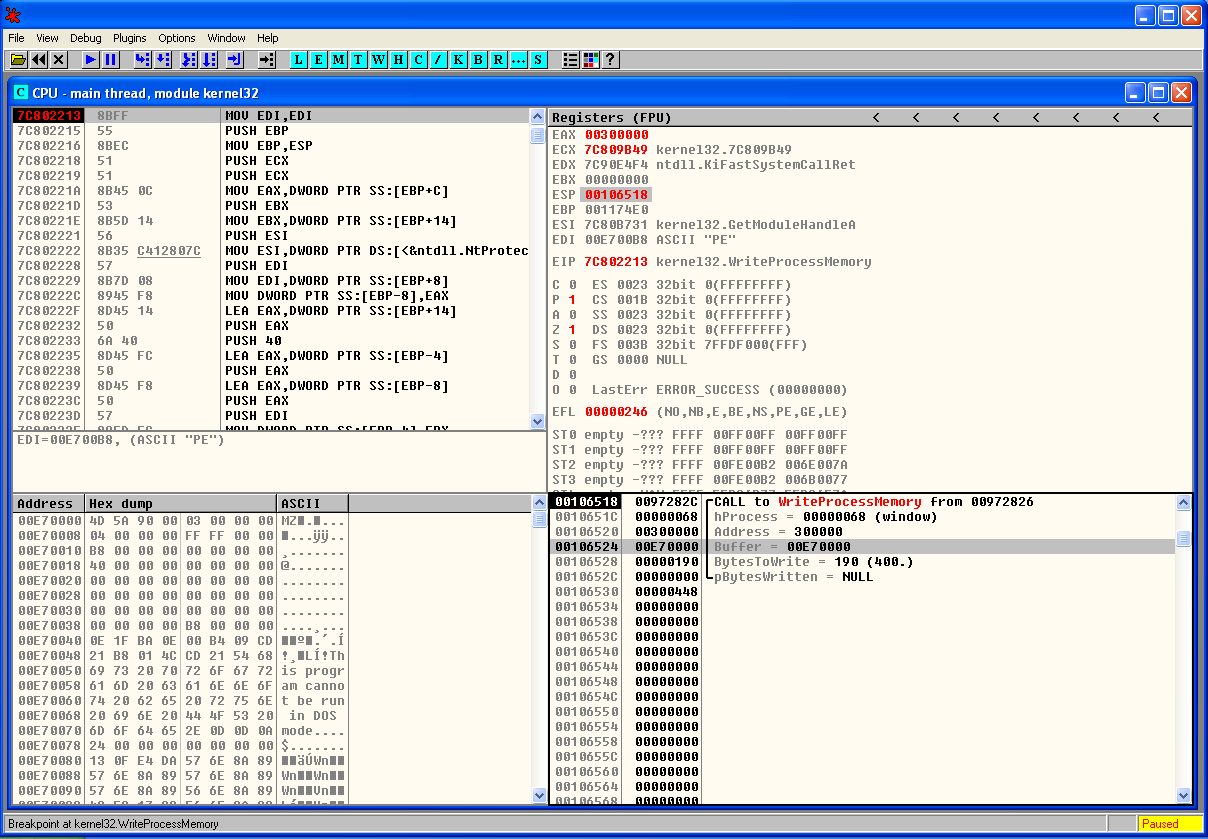The image size is (1208, 839).
Task: Select the PUSH EBP instruction line
Action: point(255,131)
